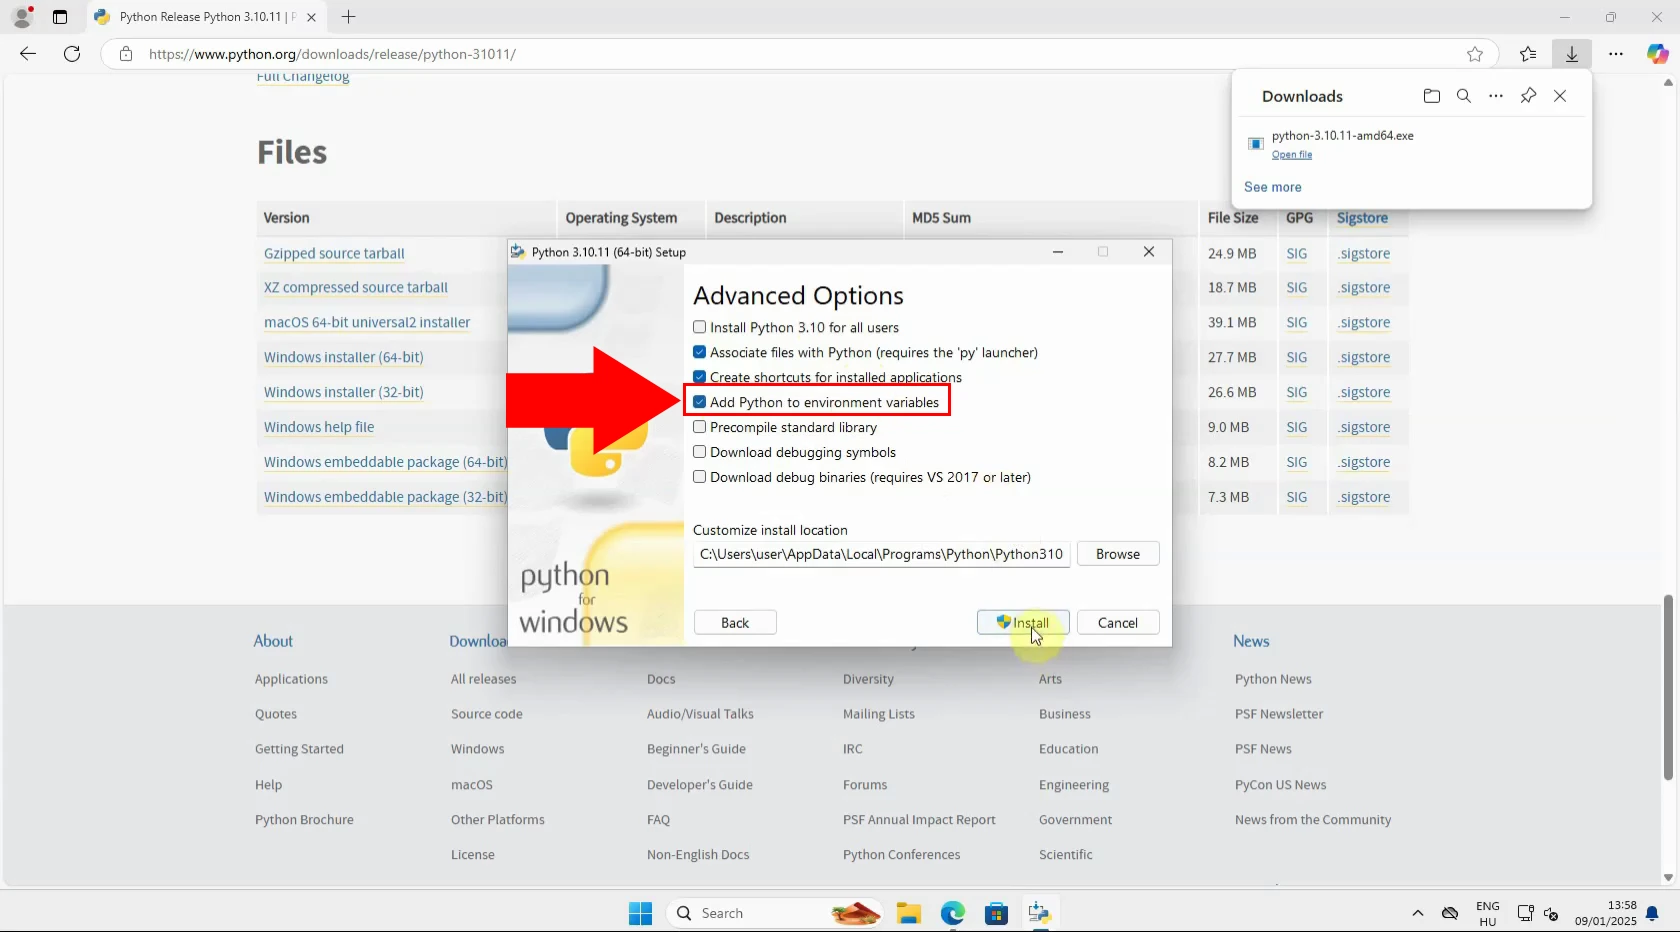Click the browser back arrow
1680x932 pixels.
point(28,54)
